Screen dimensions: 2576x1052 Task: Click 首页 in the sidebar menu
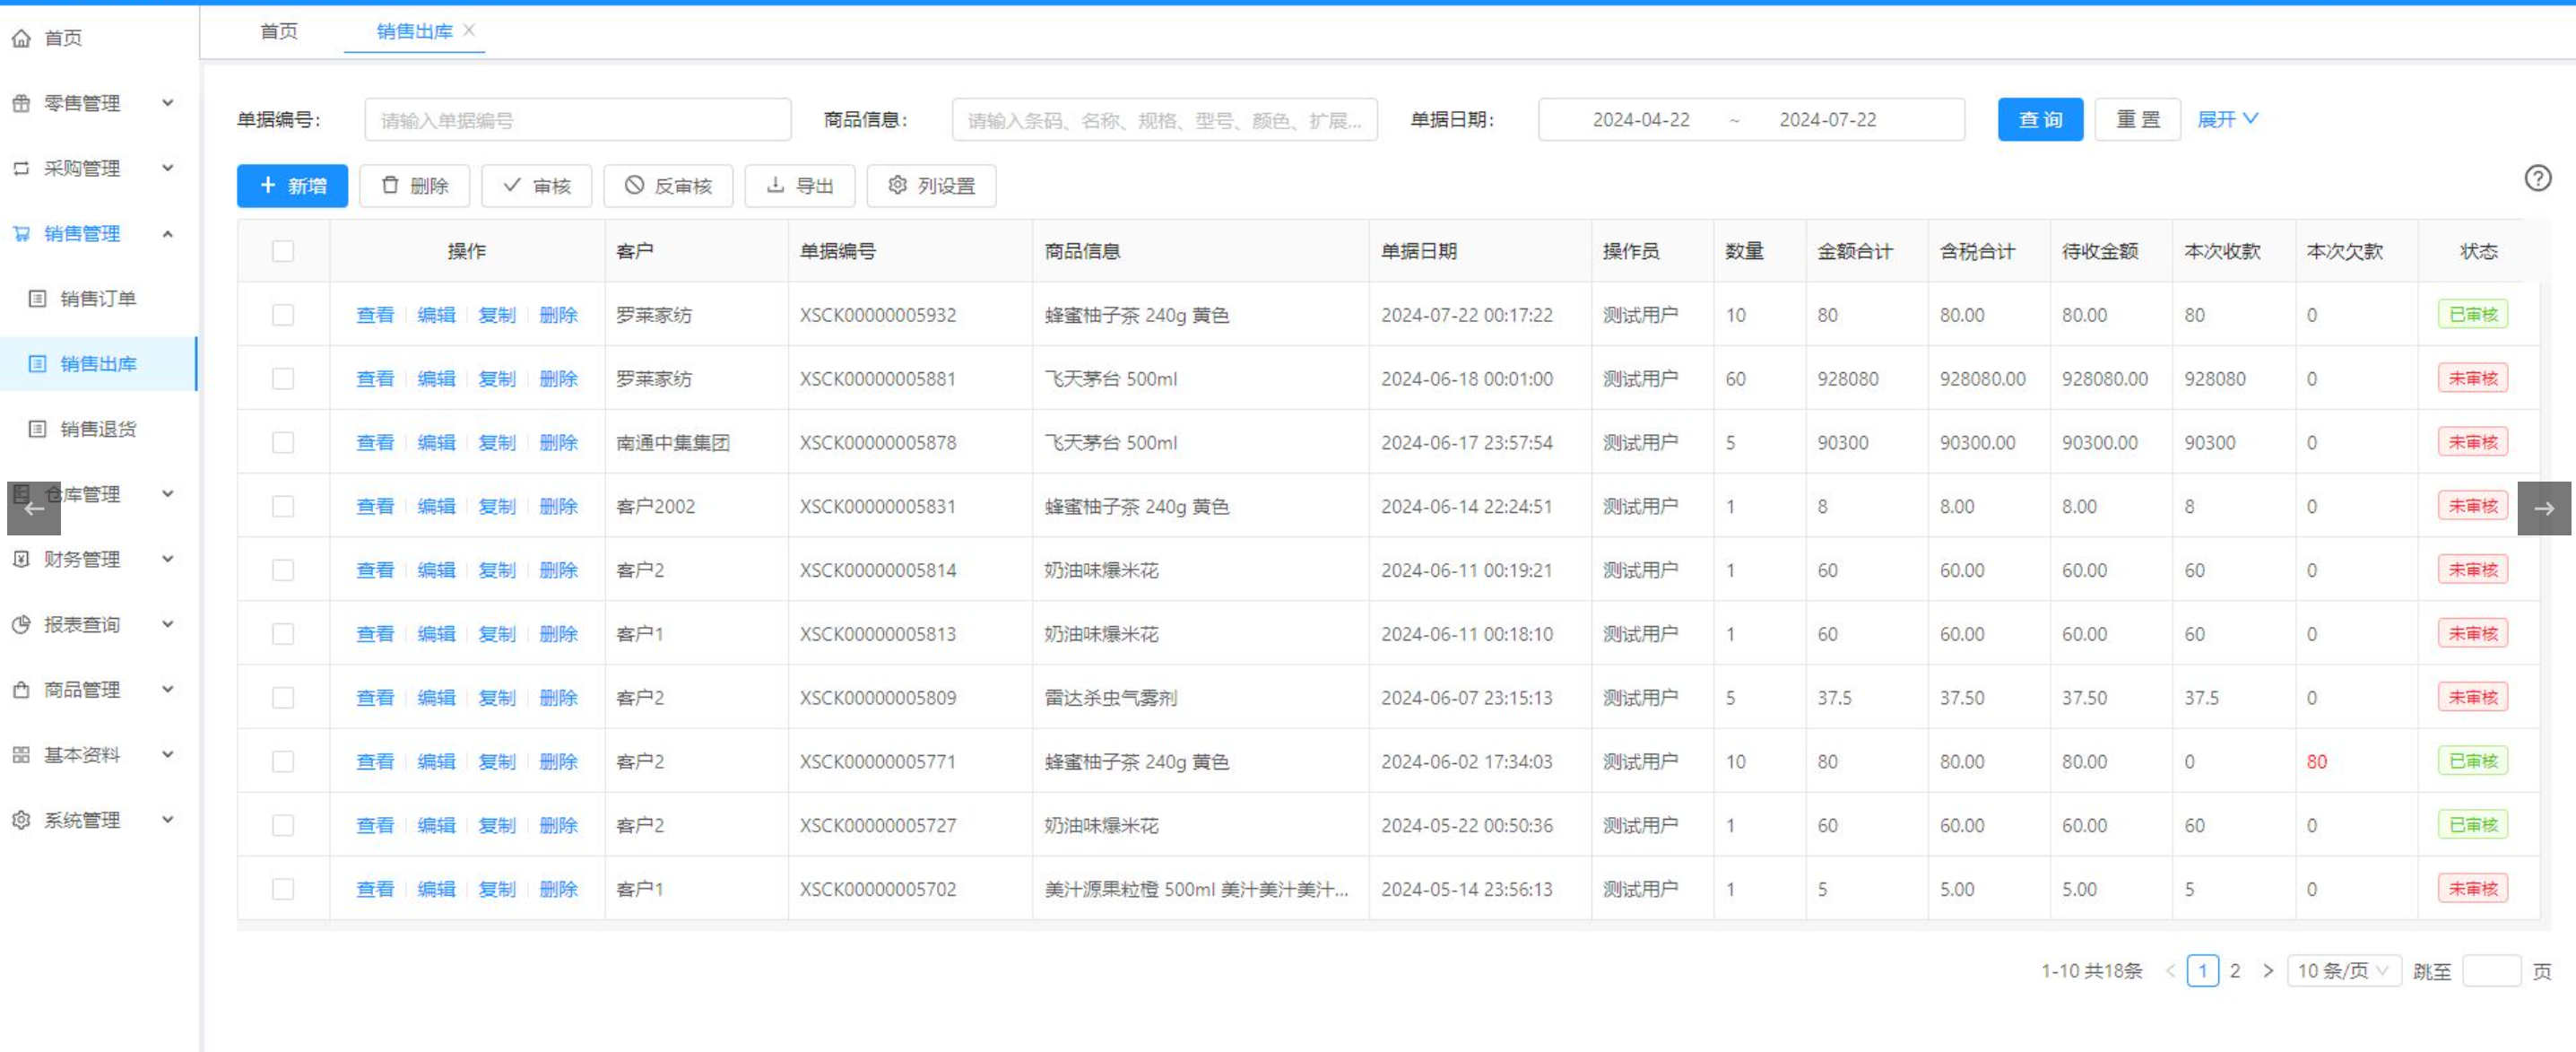pos(63,38)
